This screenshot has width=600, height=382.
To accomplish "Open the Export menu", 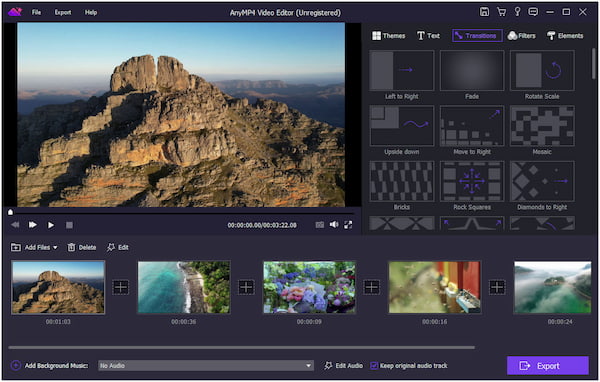I will click(x=63, y=12).
